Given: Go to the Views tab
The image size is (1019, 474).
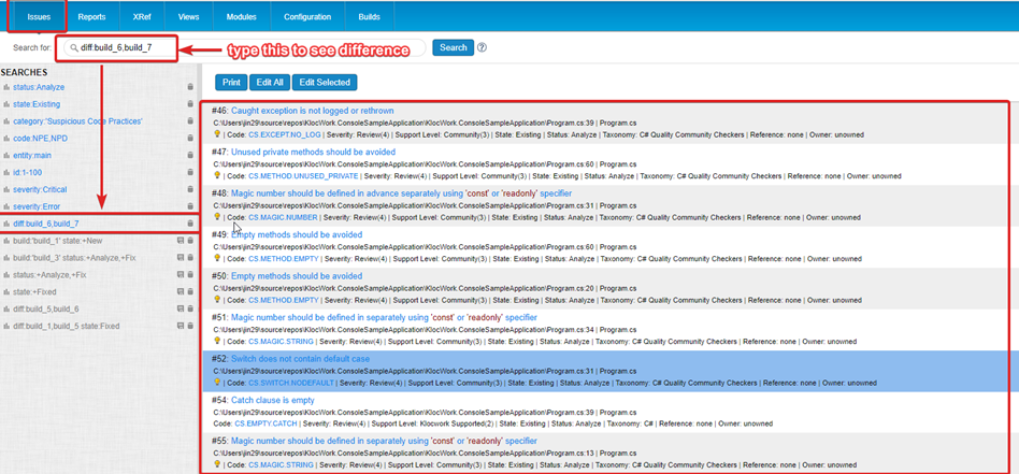Looking at the screenshot, I should [188, 17].
